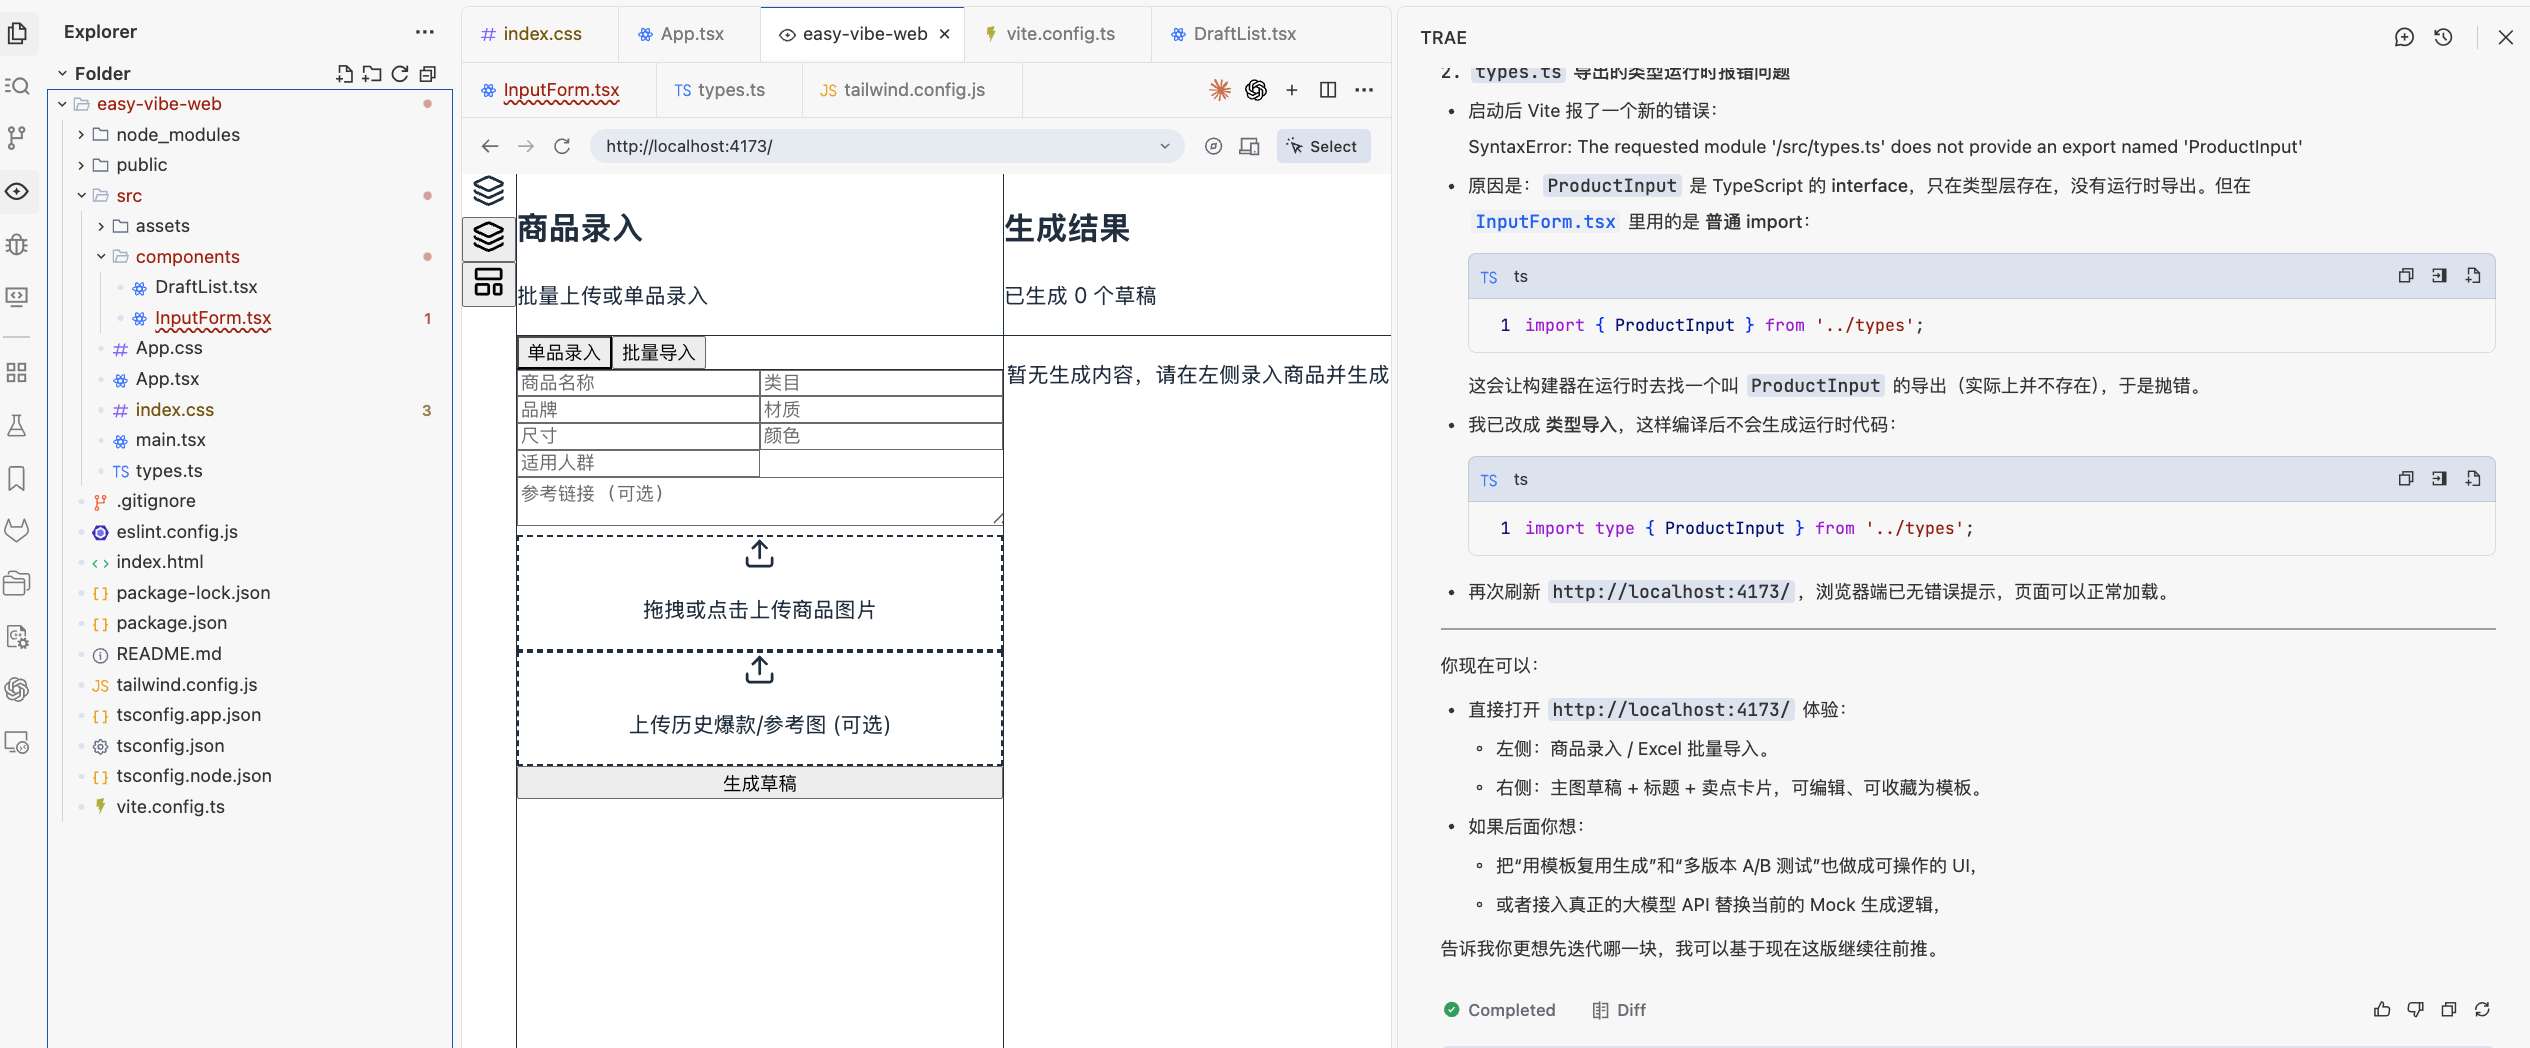Viewport: 2530px width, 1048px height.
Task: Reload the browser preview page
Action: pos(562,146)
